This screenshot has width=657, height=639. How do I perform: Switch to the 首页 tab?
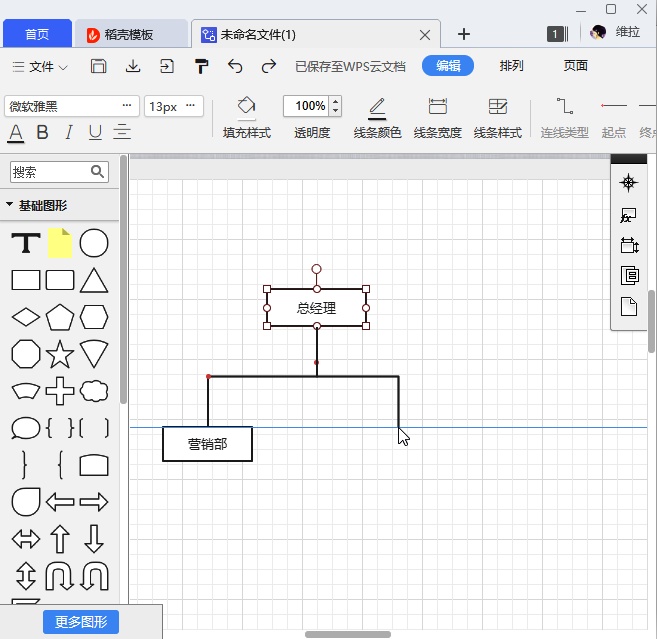(37, 34)
